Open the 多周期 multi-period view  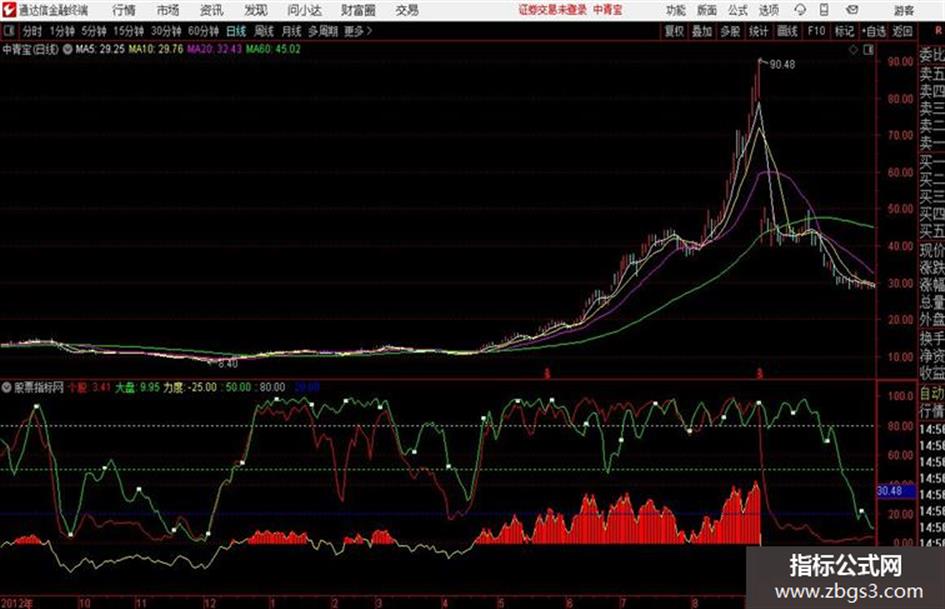coord(323,31)
